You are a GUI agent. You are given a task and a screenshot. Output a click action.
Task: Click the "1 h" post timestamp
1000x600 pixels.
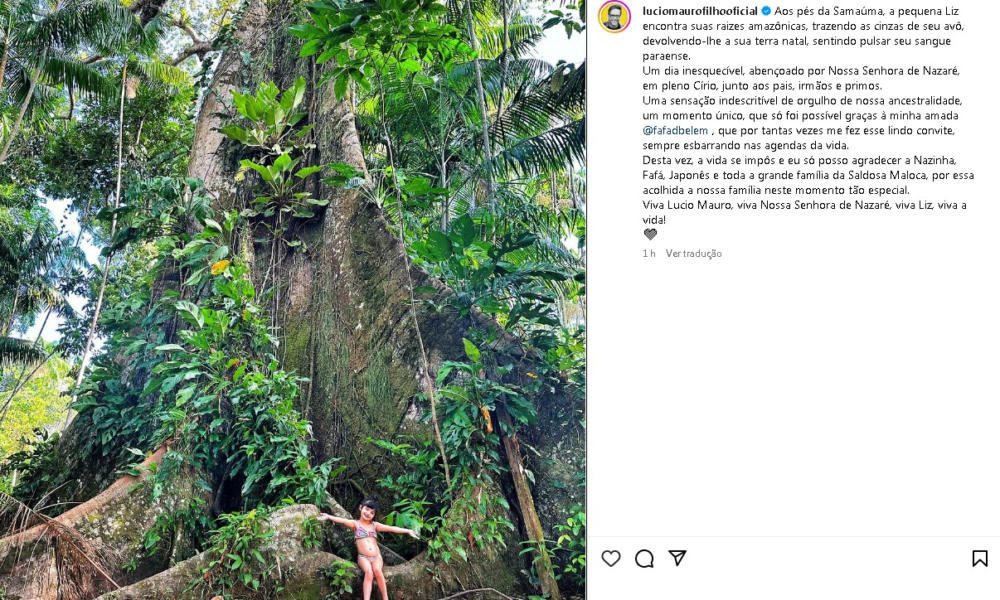[x=649, y=254]
